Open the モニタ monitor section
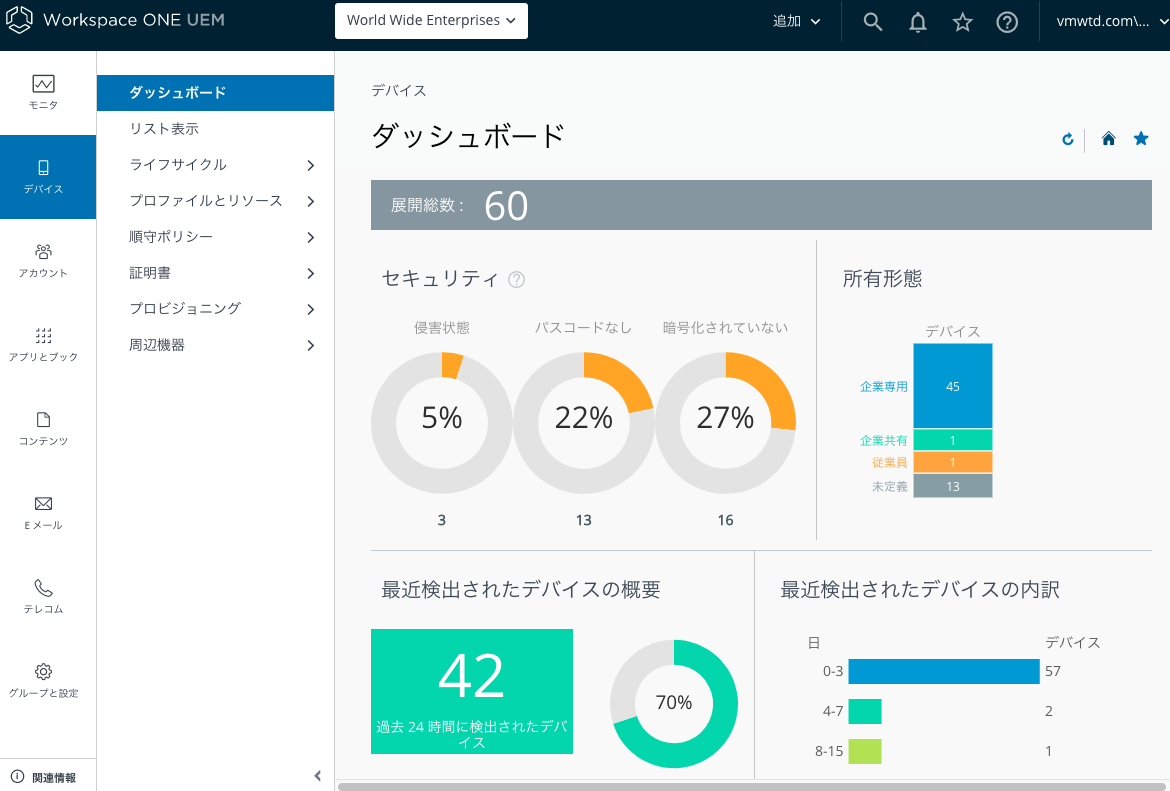 coord(43,93)
